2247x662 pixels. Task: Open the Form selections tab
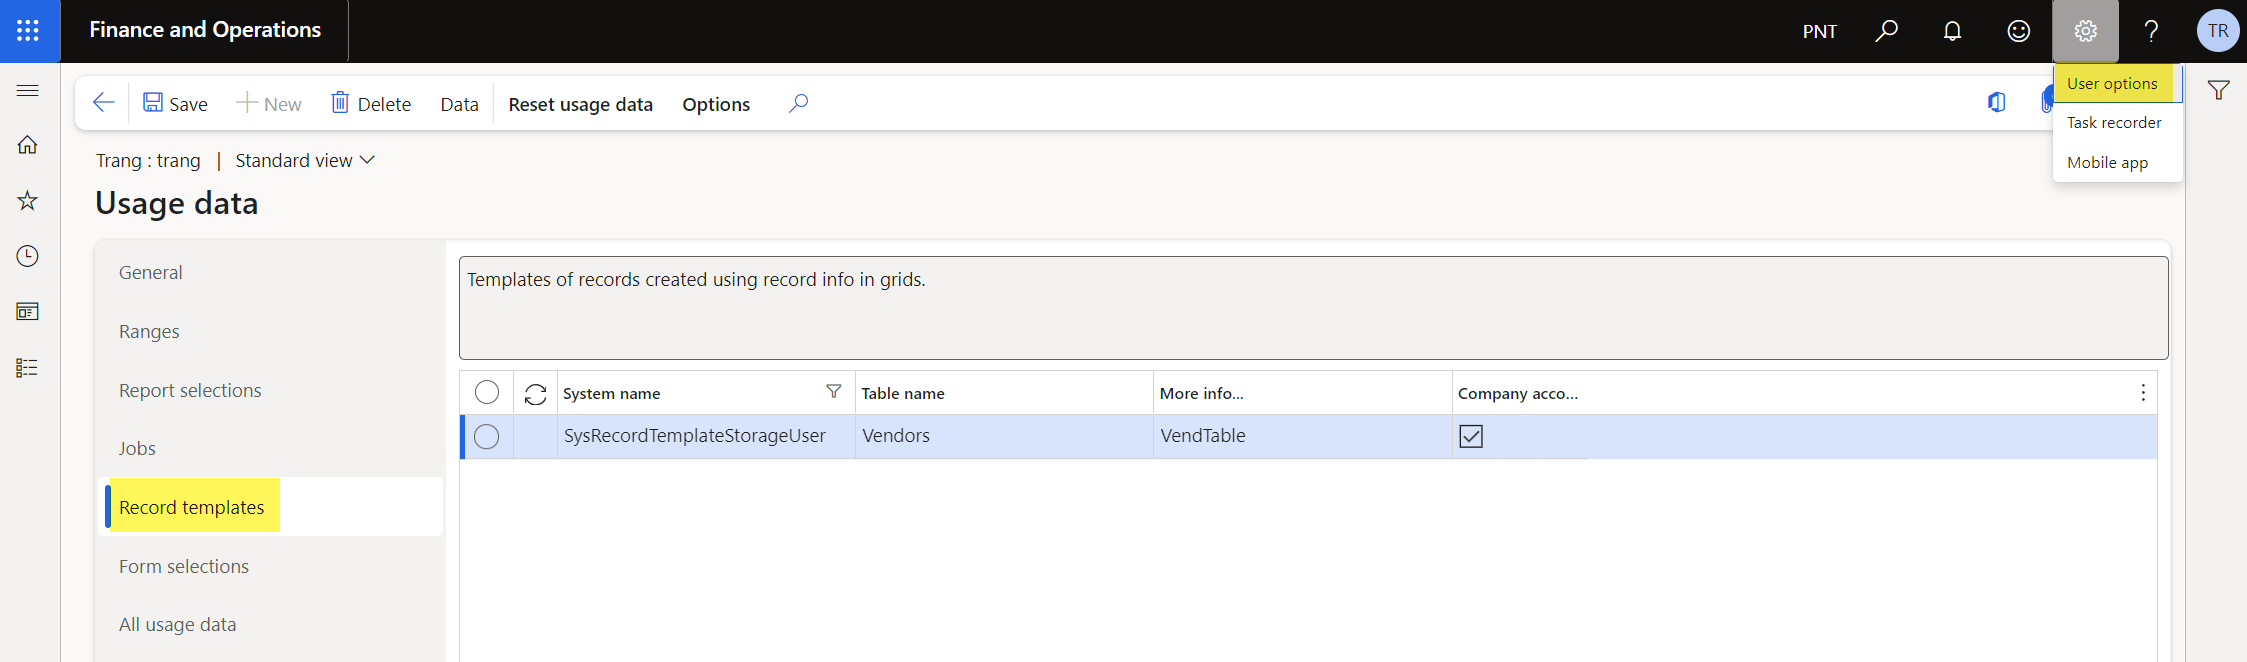click(184, 566)
